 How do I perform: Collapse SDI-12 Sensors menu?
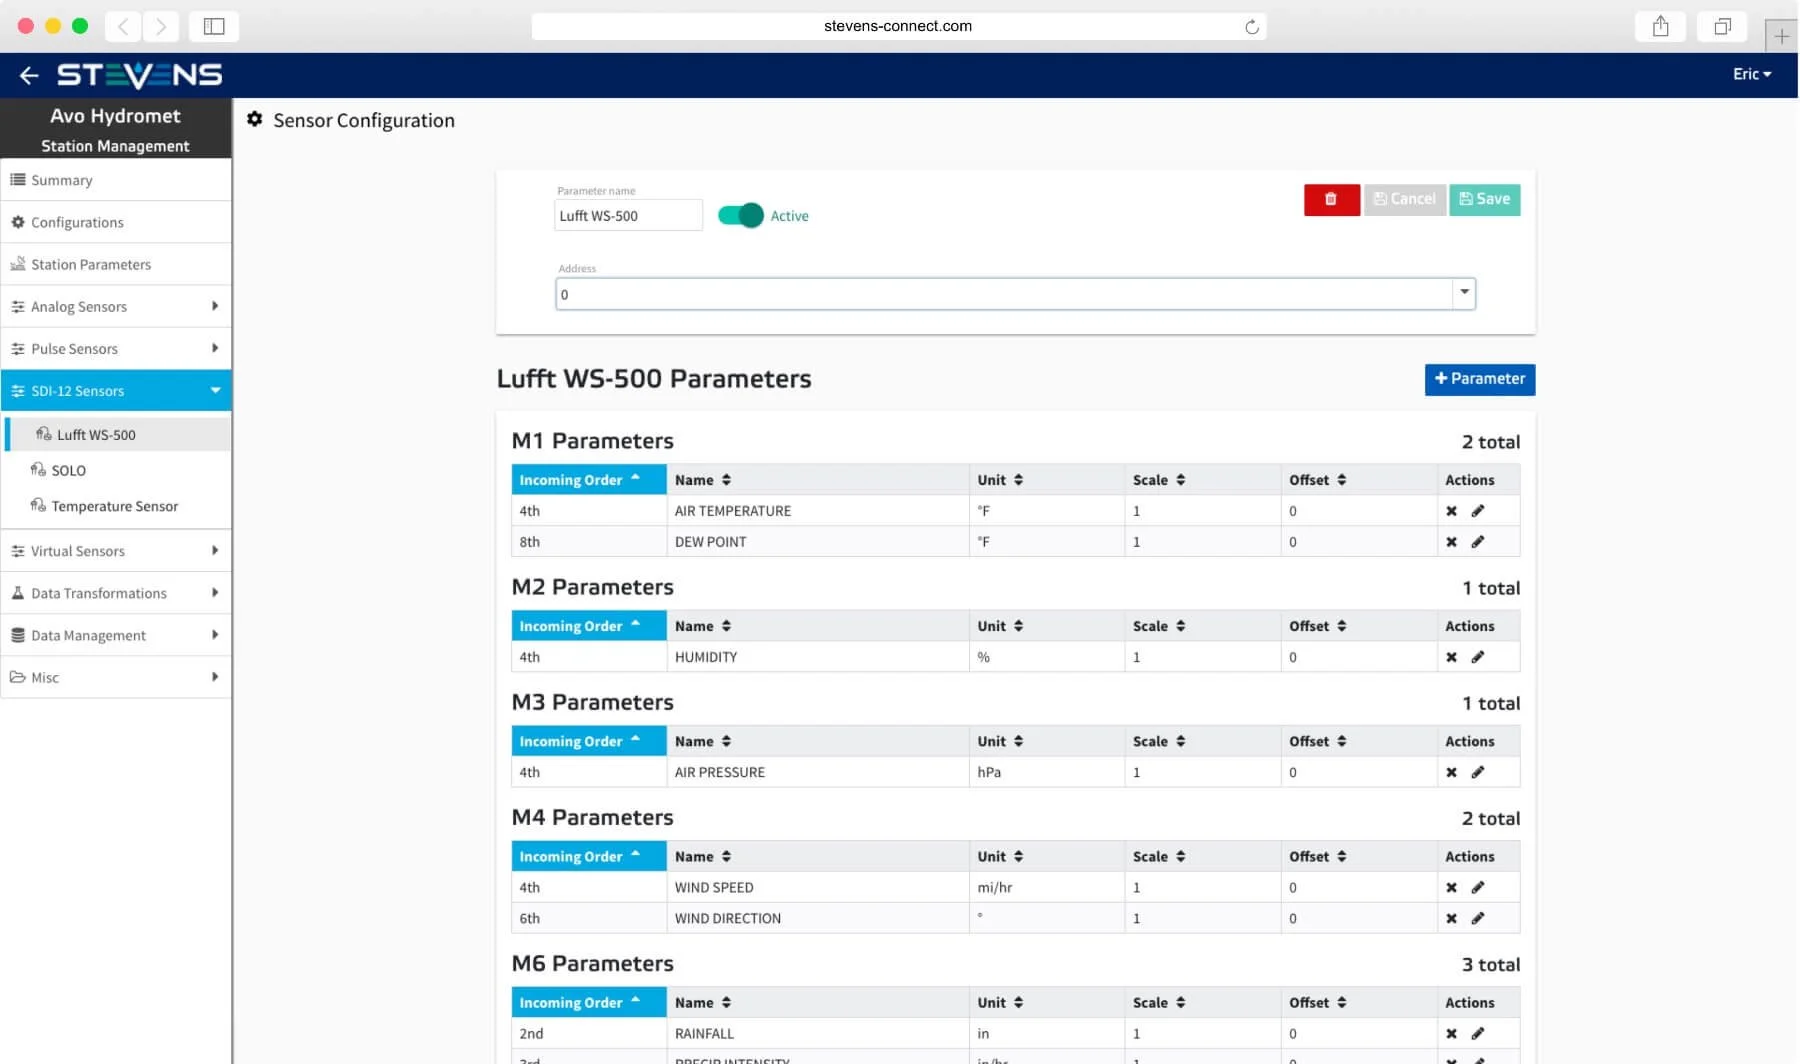coord(116,390)
